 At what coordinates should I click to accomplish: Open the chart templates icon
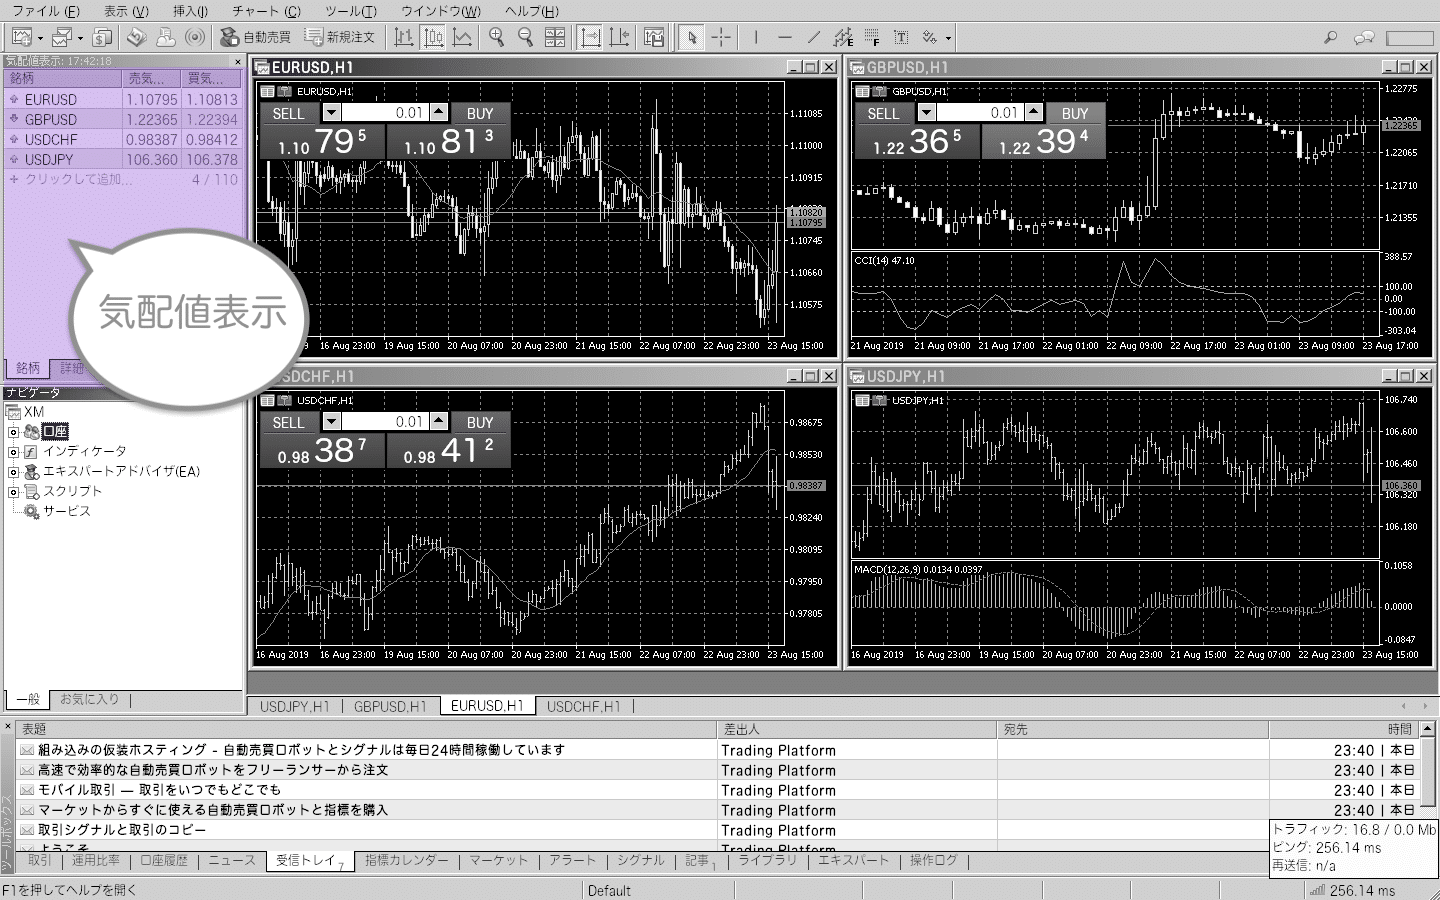point(654,37)
